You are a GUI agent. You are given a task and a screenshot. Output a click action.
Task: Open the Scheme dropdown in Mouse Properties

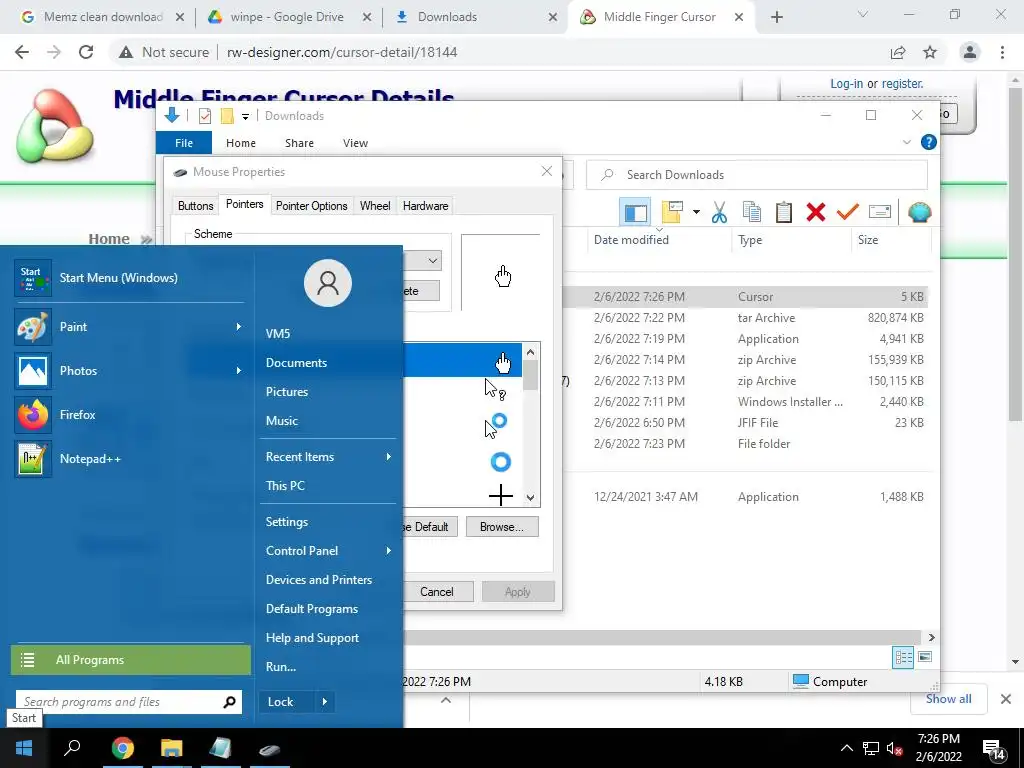[x=432, y=261]
